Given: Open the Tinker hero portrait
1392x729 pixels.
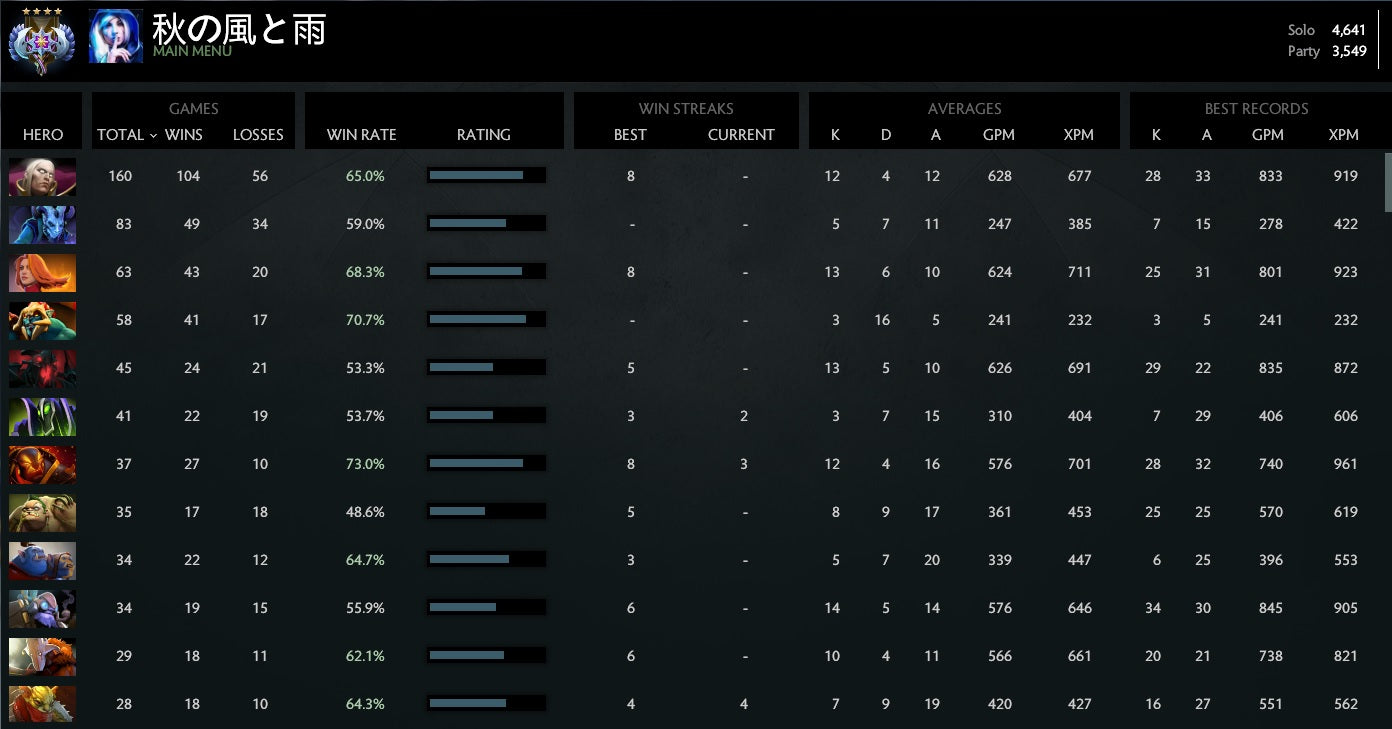Looking at the screenshot, I should click(42, 609).
